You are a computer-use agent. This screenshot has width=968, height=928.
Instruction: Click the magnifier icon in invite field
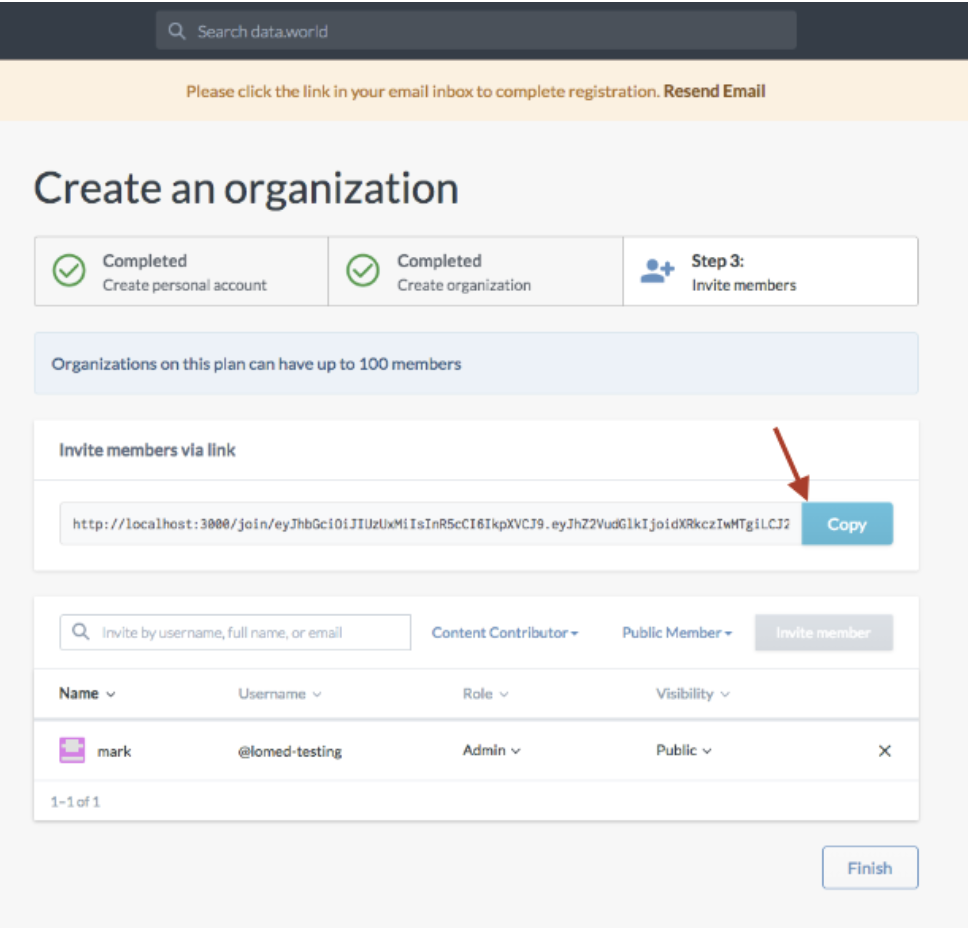tap(80, 632)
